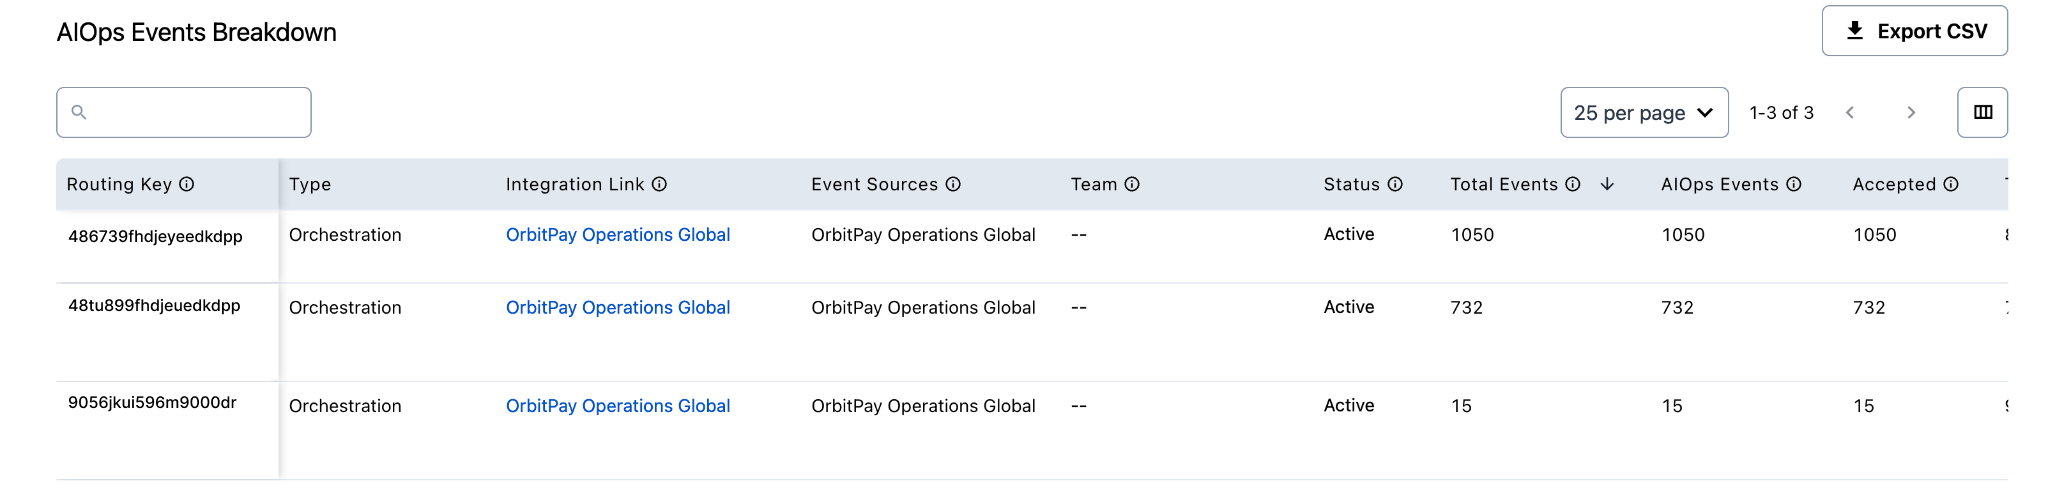This screenshot has width=2048, height=484.
Task: Click the Event Sources info icon
Action: click(x=953, y=184)
